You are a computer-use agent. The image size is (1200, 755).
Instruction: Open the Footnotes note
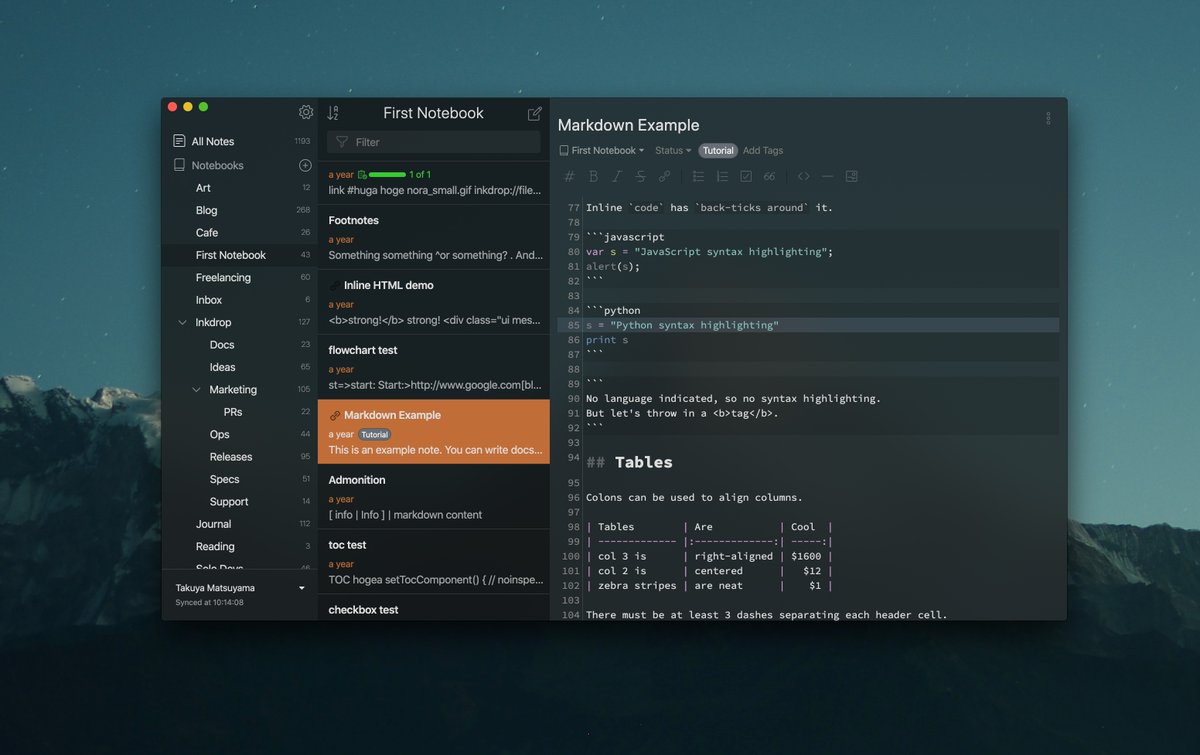[x=434, y=237]
